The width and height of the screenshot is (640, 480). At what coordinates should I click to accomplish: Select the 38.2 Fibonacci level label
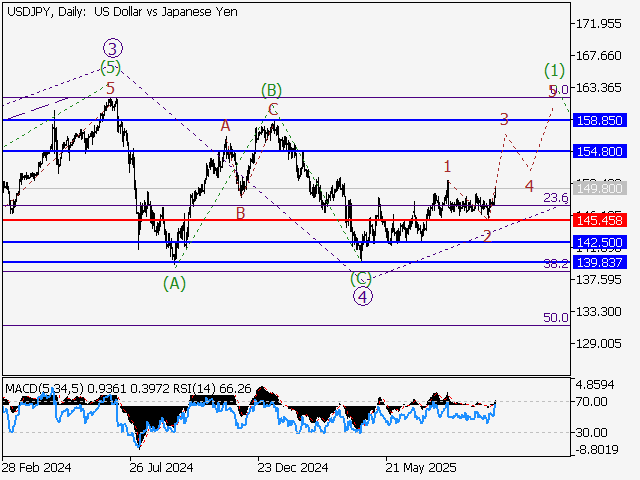point(555,264)
